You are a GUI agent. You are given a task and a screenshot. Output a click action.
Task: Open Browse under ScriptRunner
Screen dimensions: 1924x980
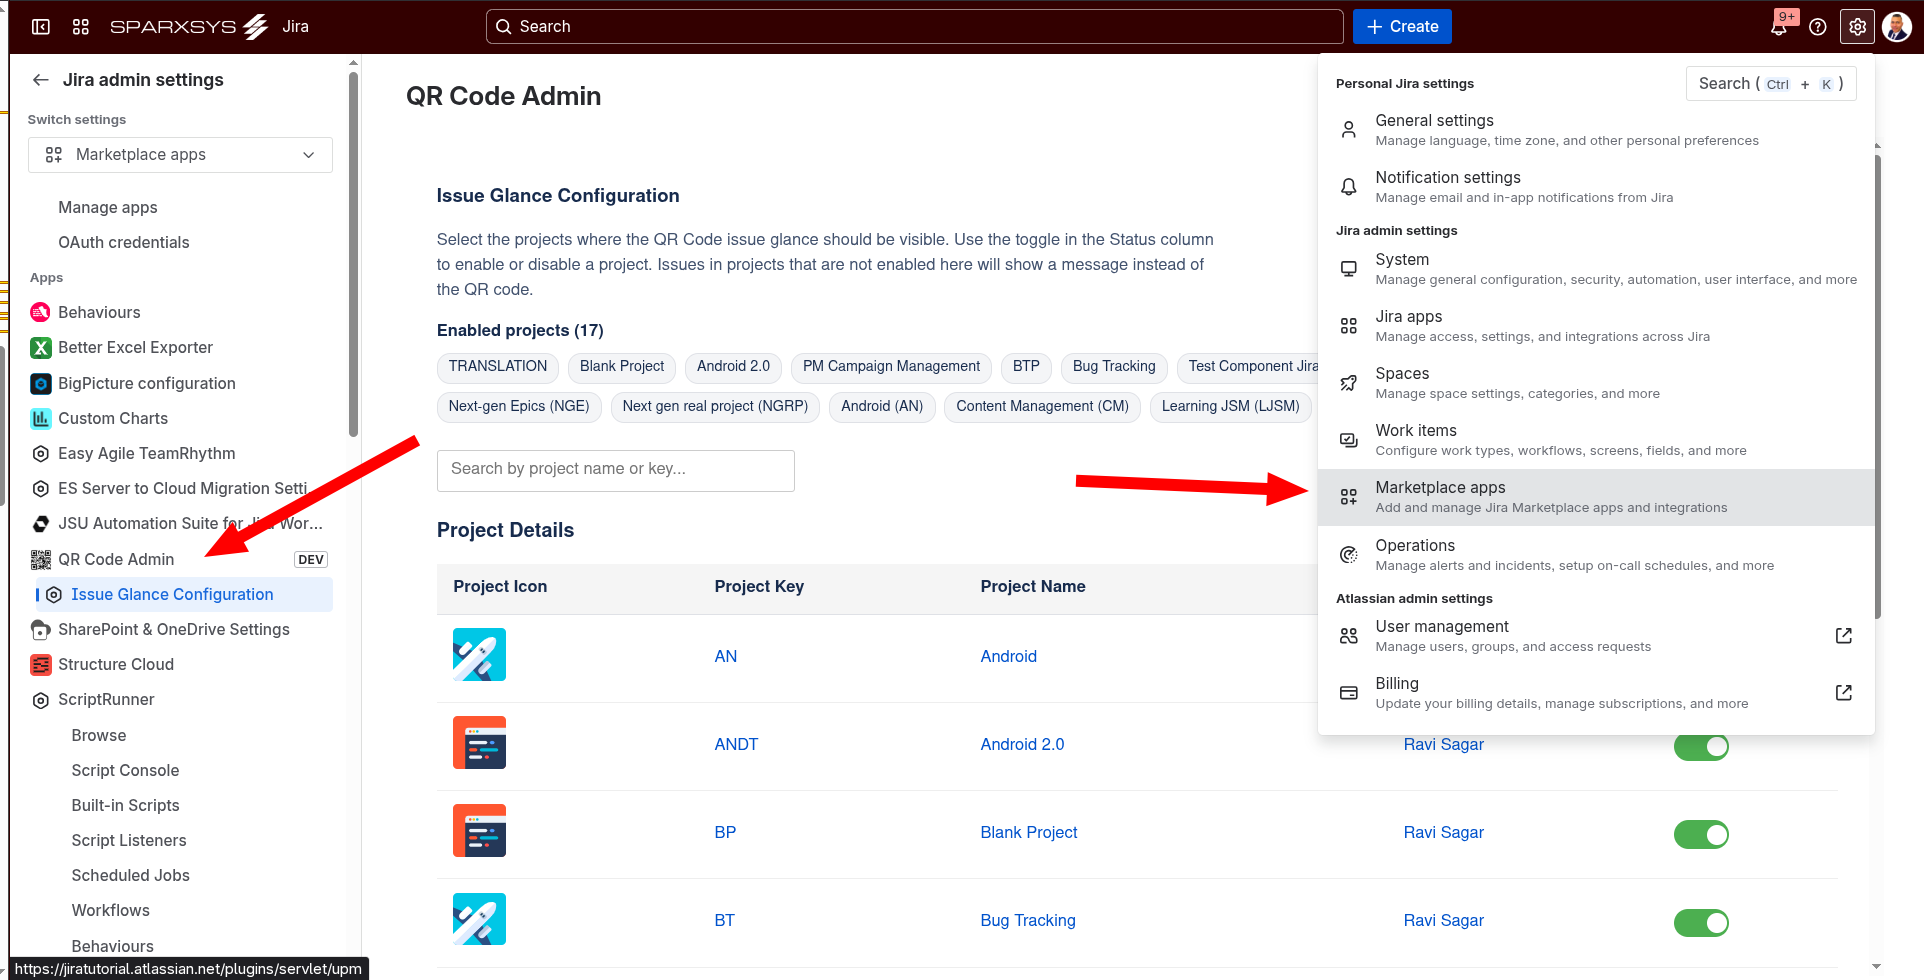[x=99, y=735]
